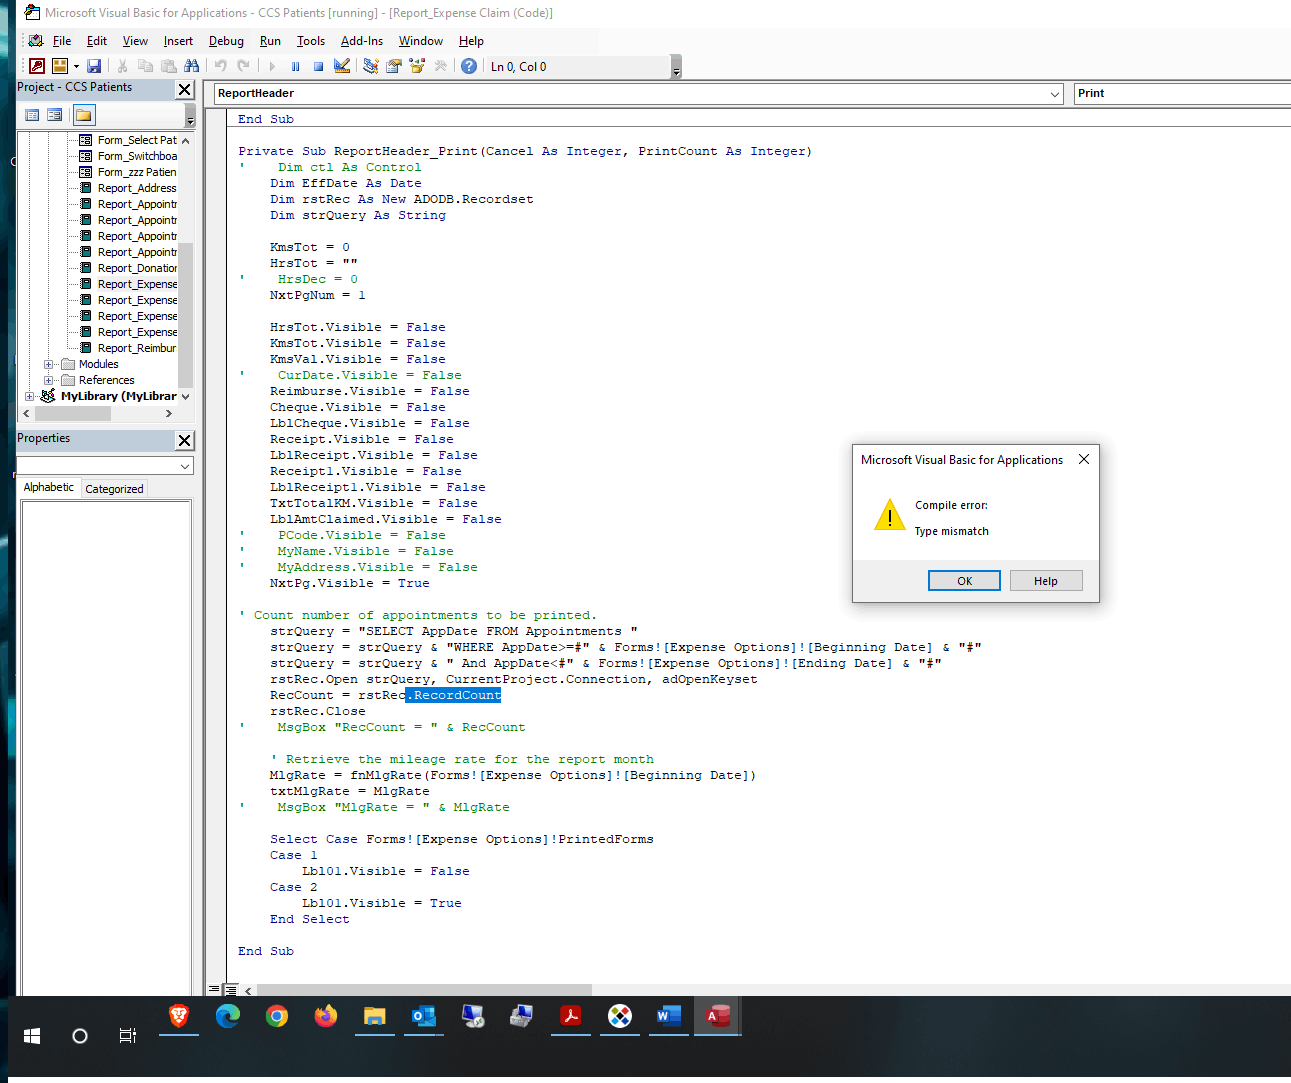Open the Object Browser toolbar icon

coord(418,66)
